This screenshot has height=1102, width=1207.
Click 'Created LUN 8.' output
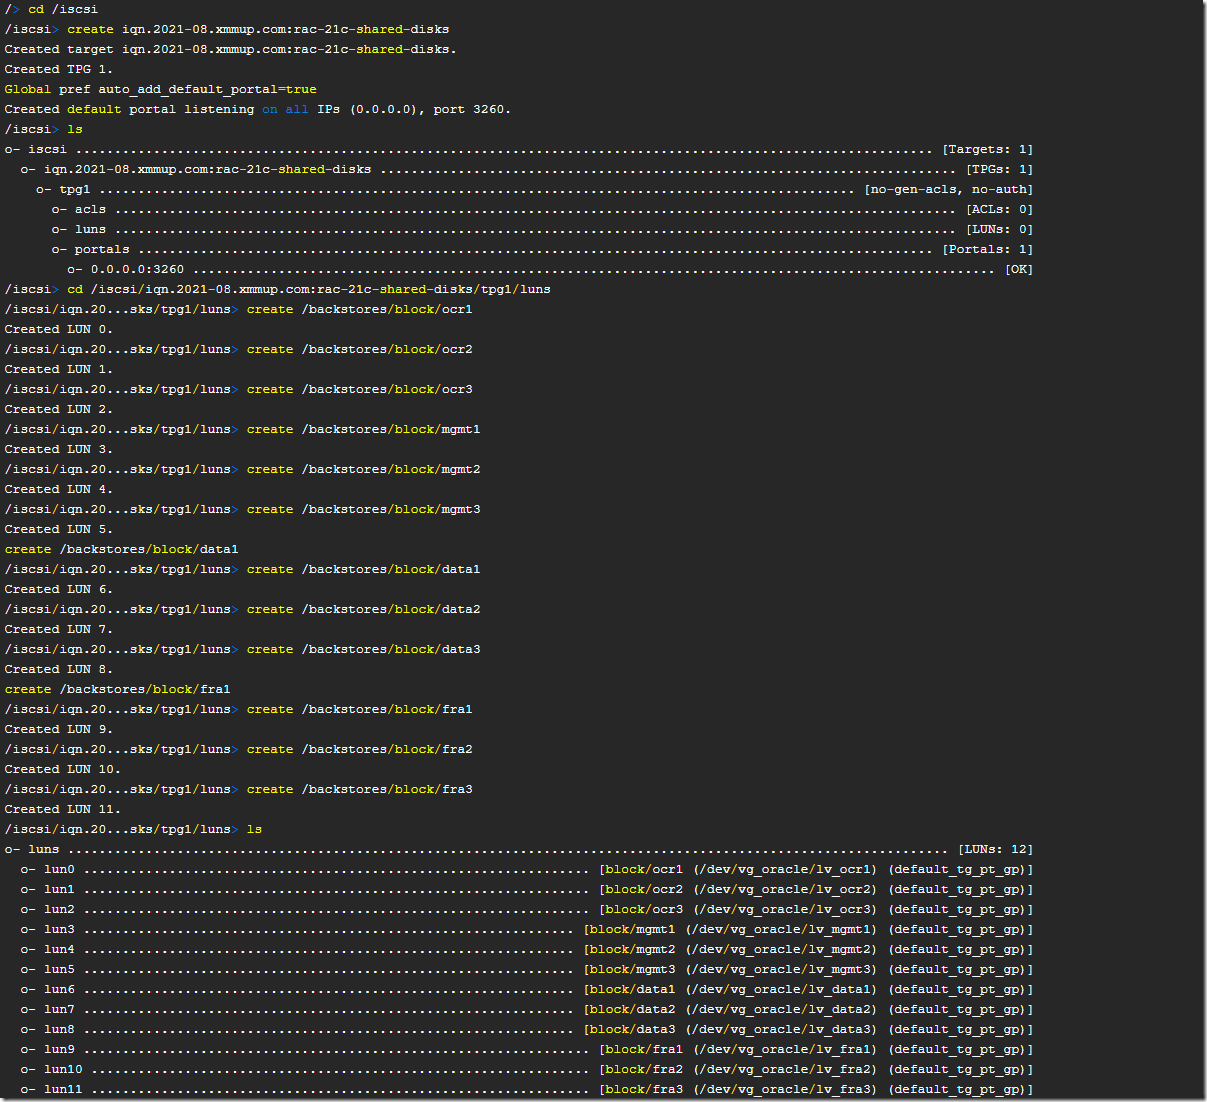(59, 669)
